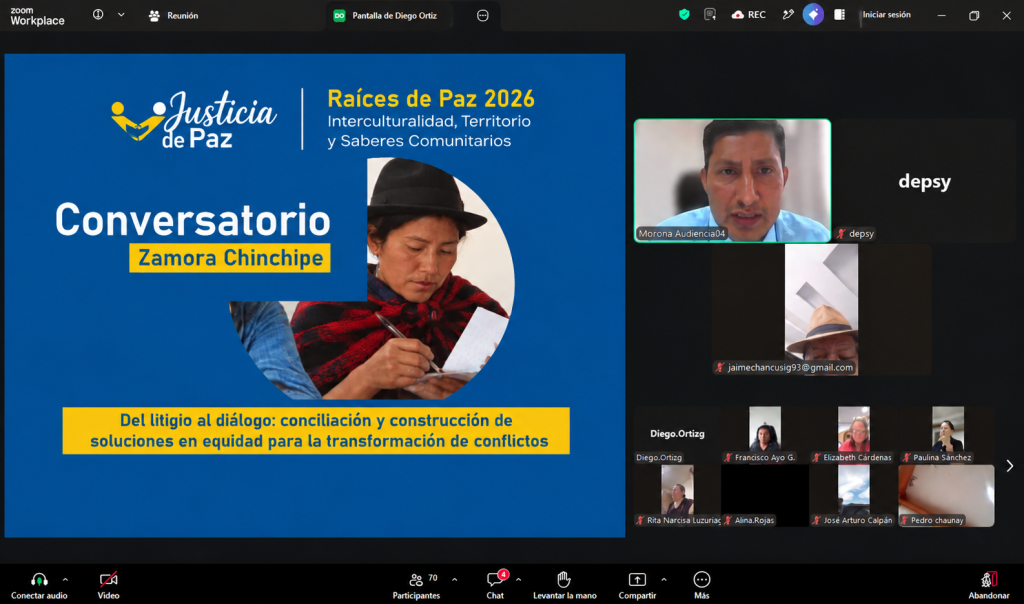This screenshot has width=1024, height=604.
Task: Open the AI Companion sparkle icon
Action: point(813,14)
